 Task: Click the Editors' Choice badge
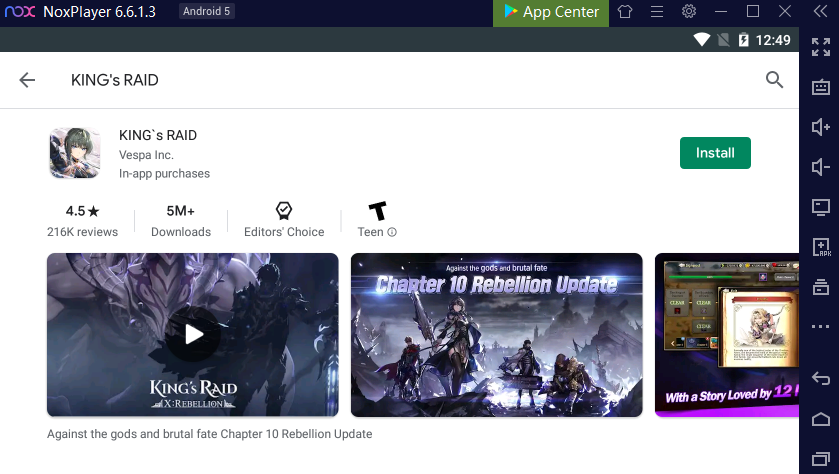[284, 220]
